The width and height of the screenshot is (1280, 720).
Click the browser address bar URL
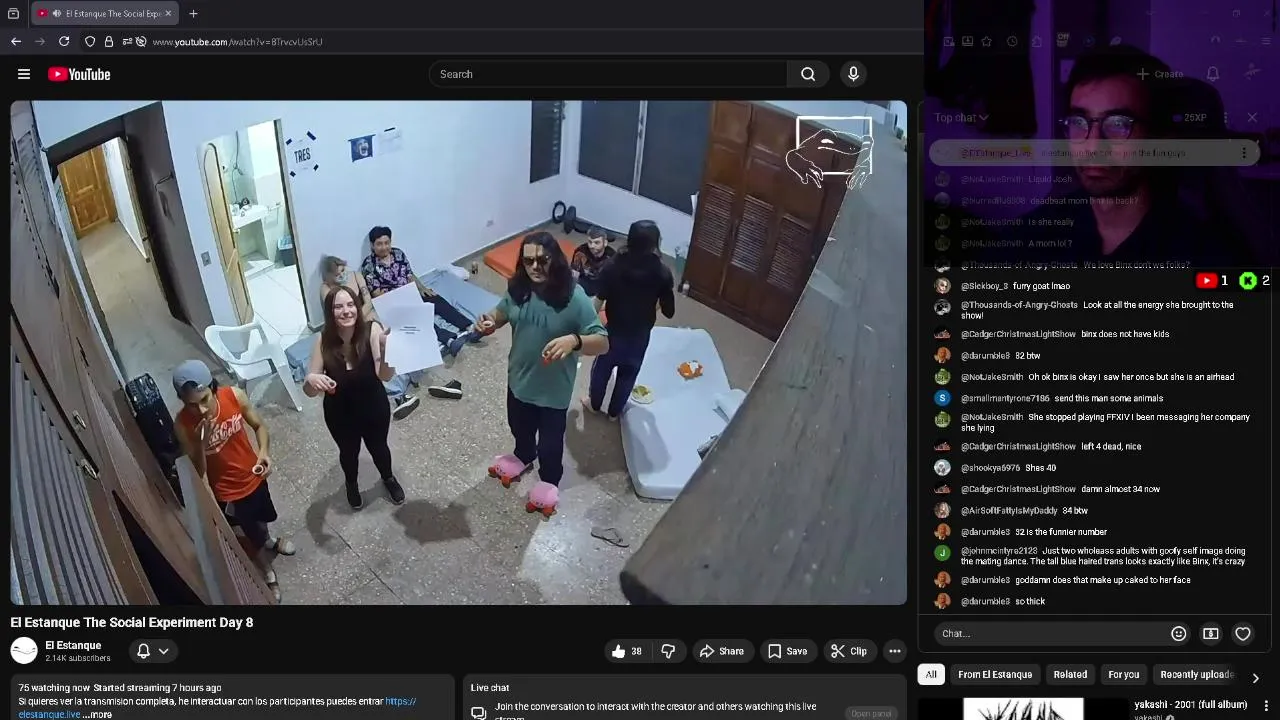237,42
